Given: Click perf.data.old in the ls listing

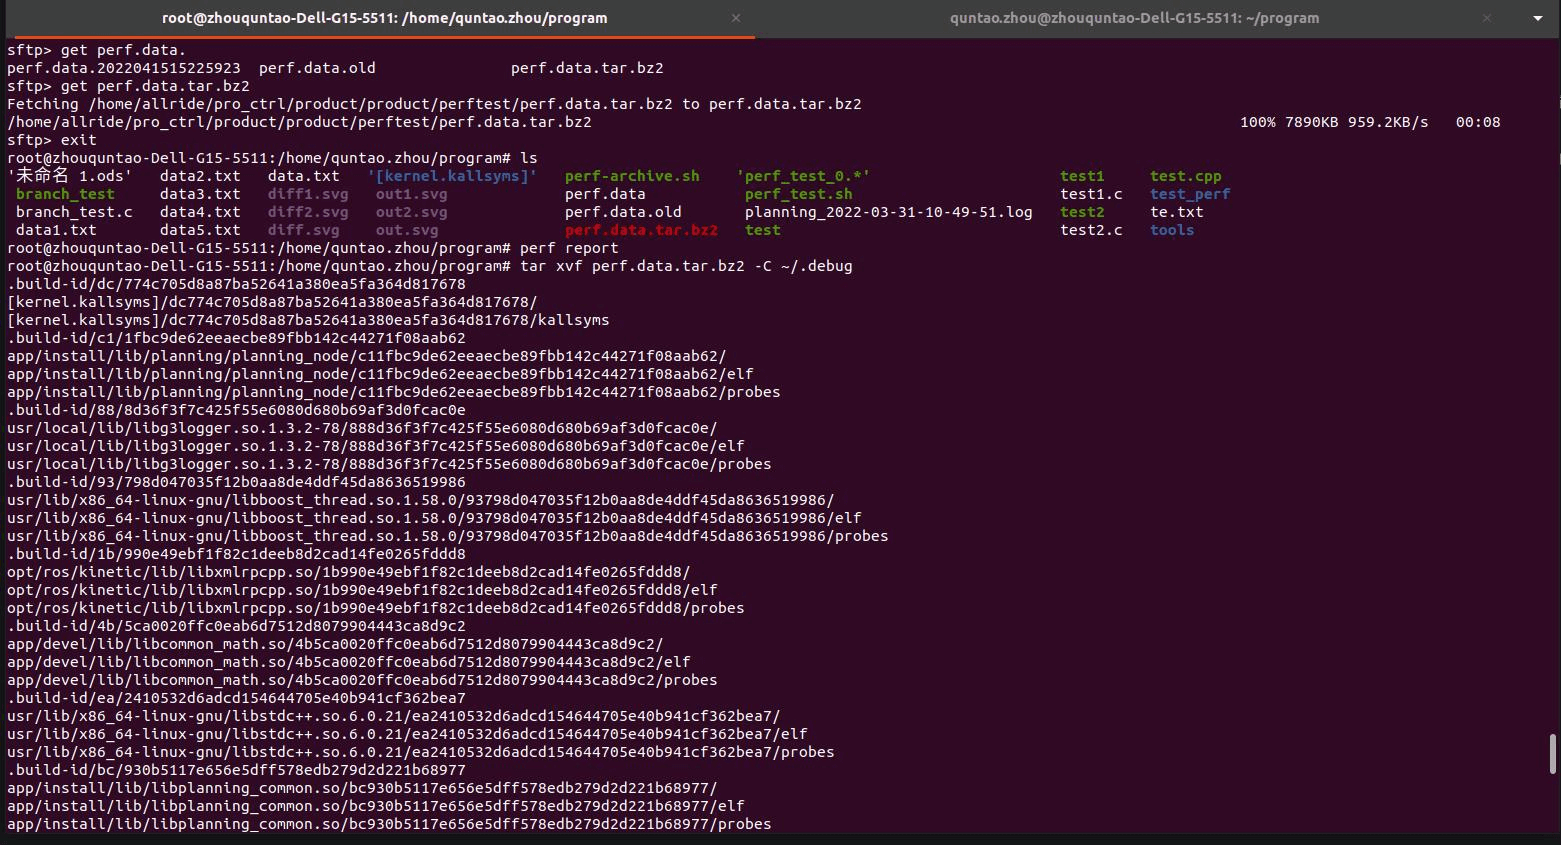Looking at the screenshot, I should pos(623,212).
